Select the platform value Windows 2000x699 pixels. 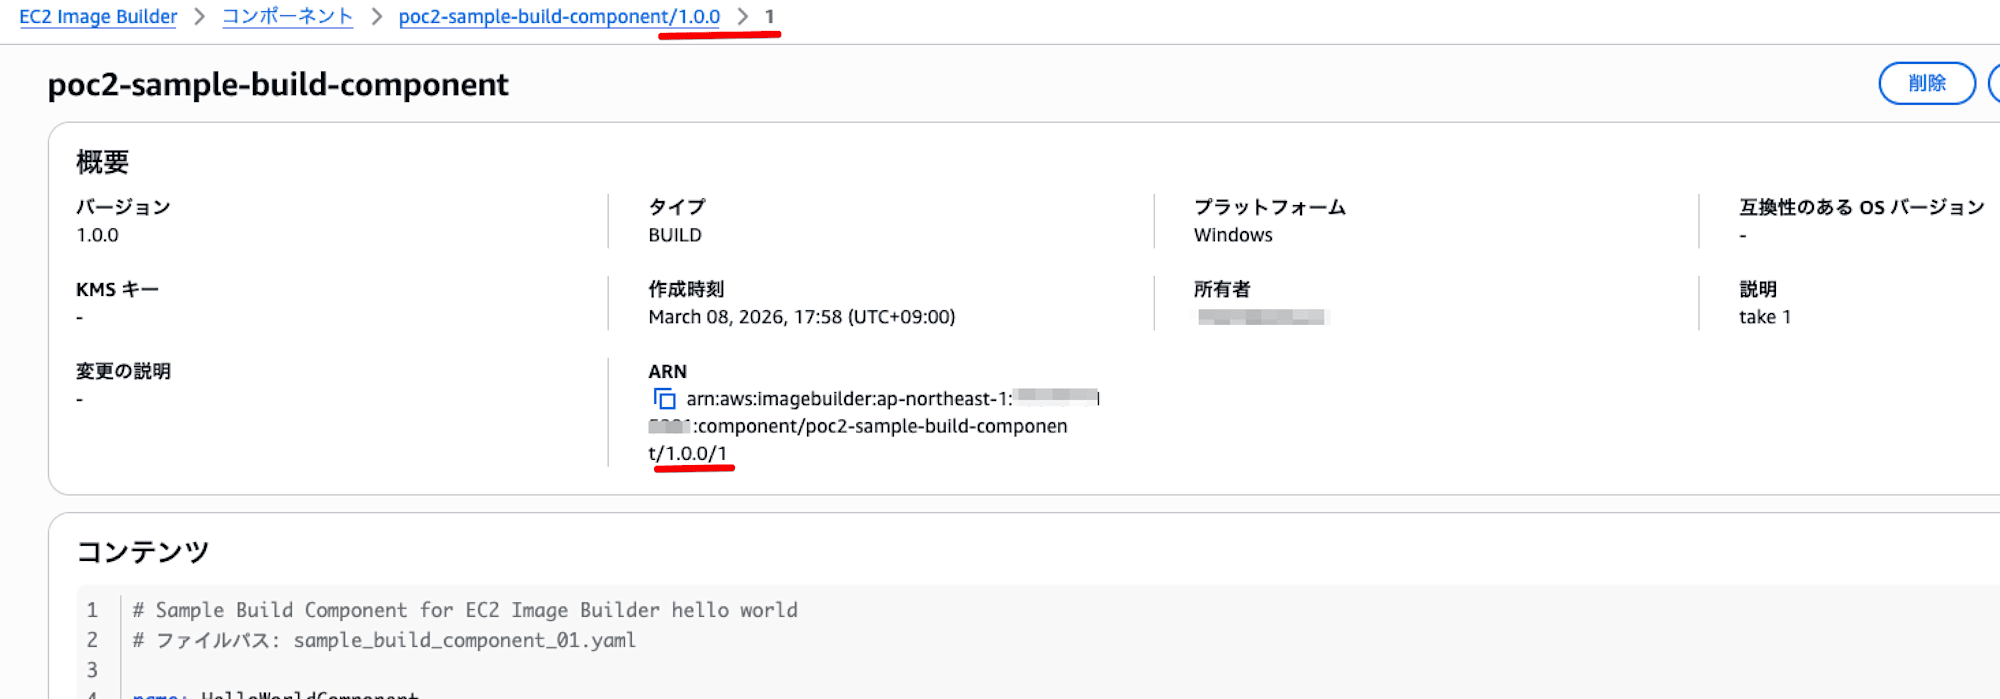pyautogui.click(x=1233, y=235)
